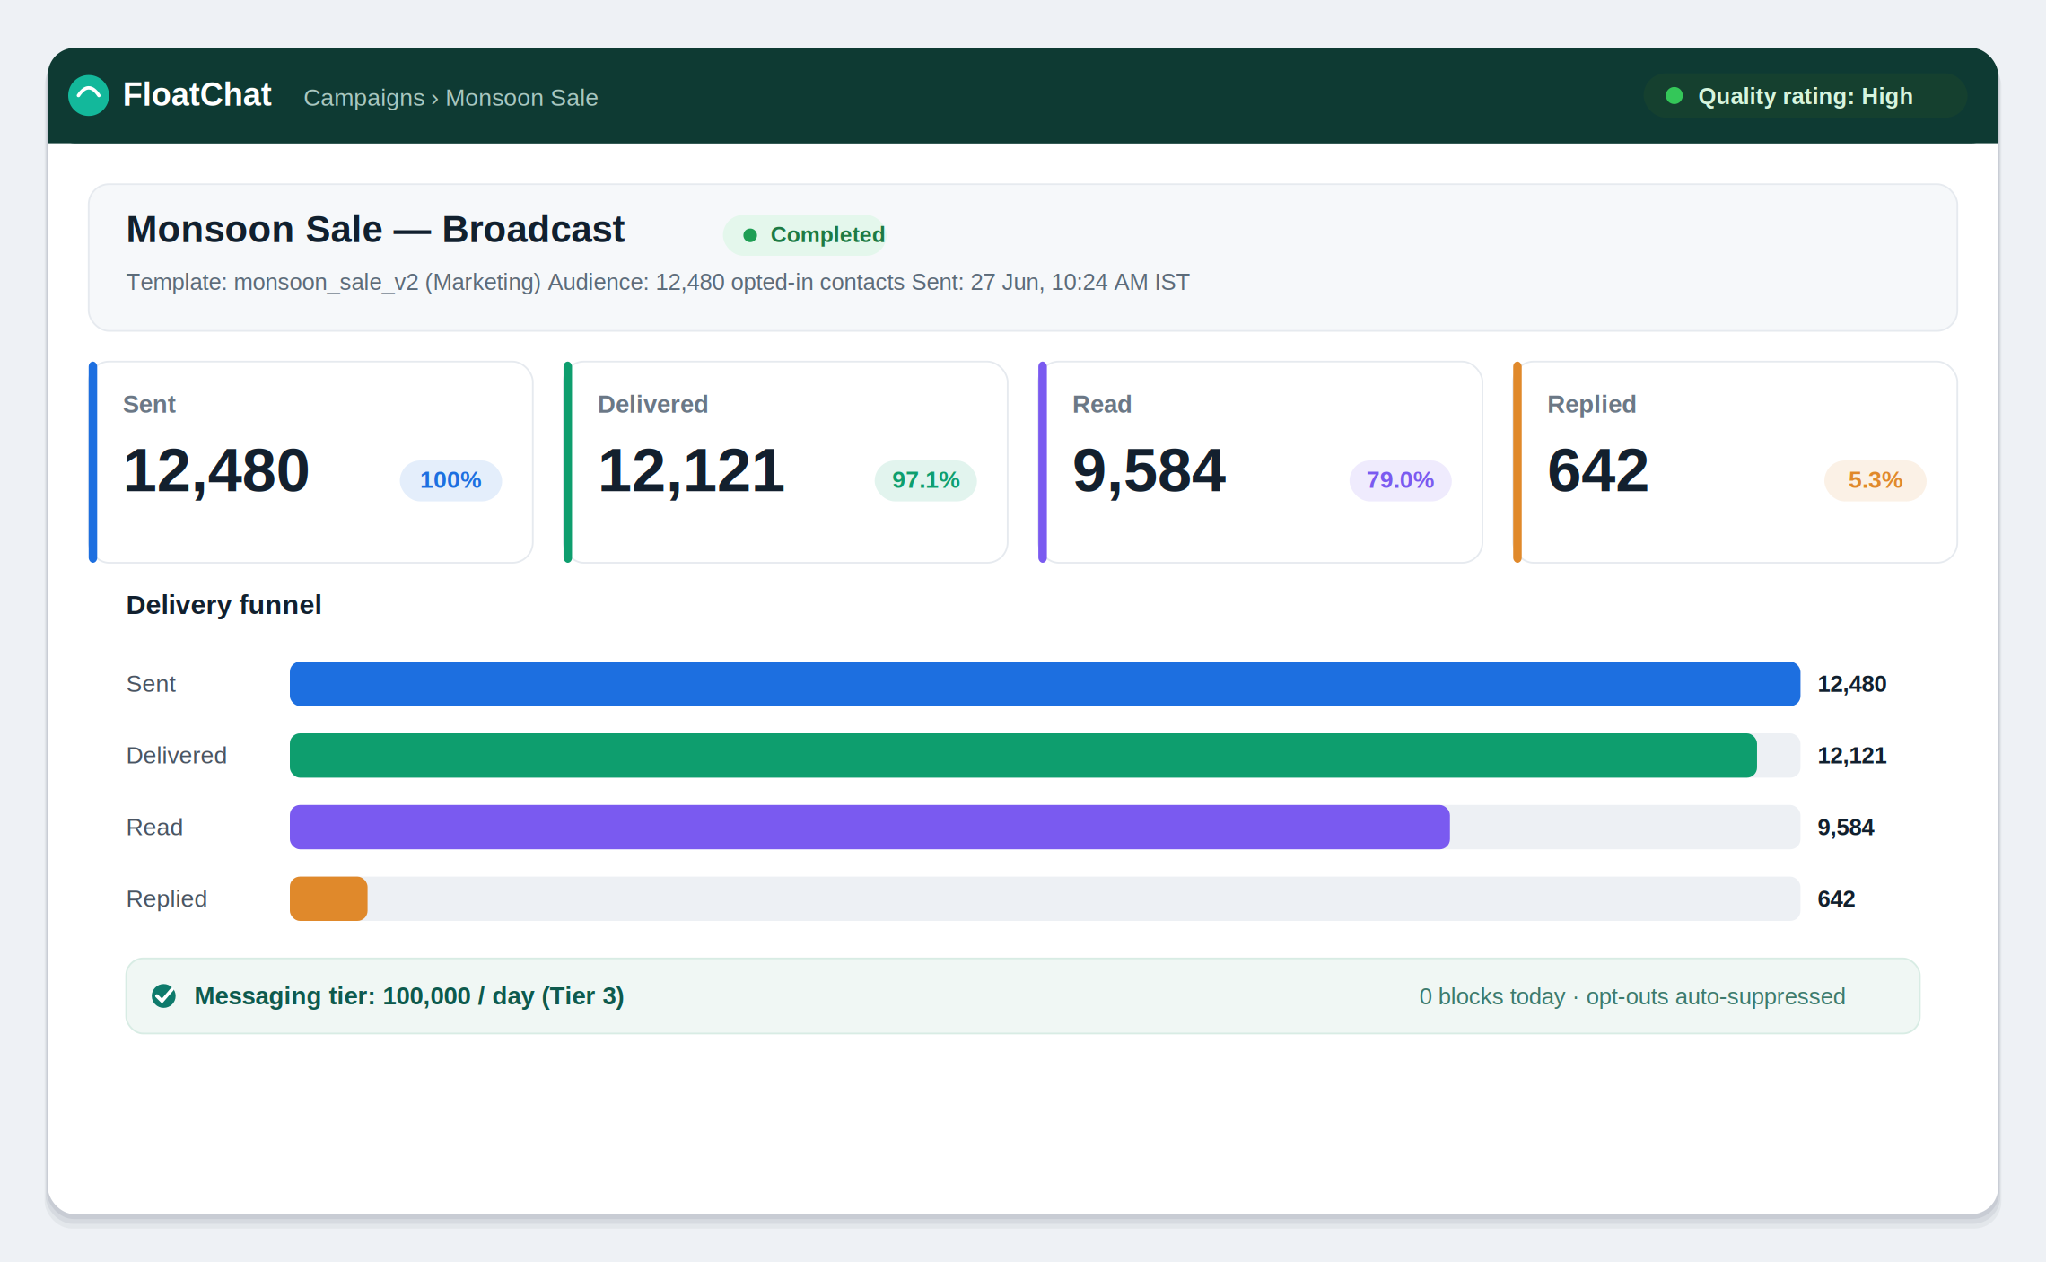Click the green dot in Quality rating badge
This screenshot has width=2046, height=1262.
pyautogui.click(x=1674, y=96)
